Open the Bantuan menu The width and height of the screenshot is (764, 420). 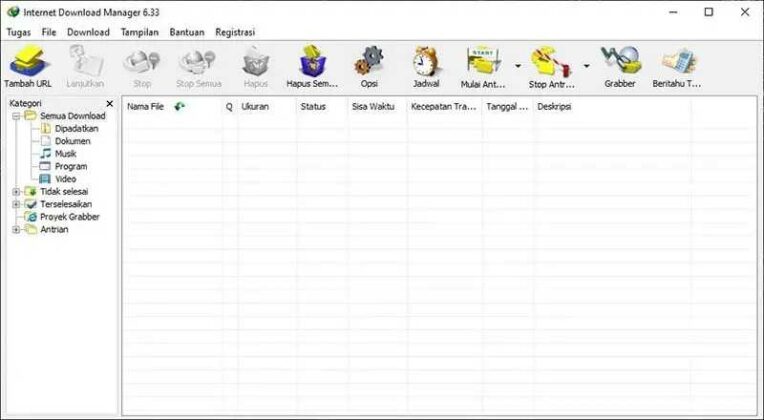click(x=187, y=32)
